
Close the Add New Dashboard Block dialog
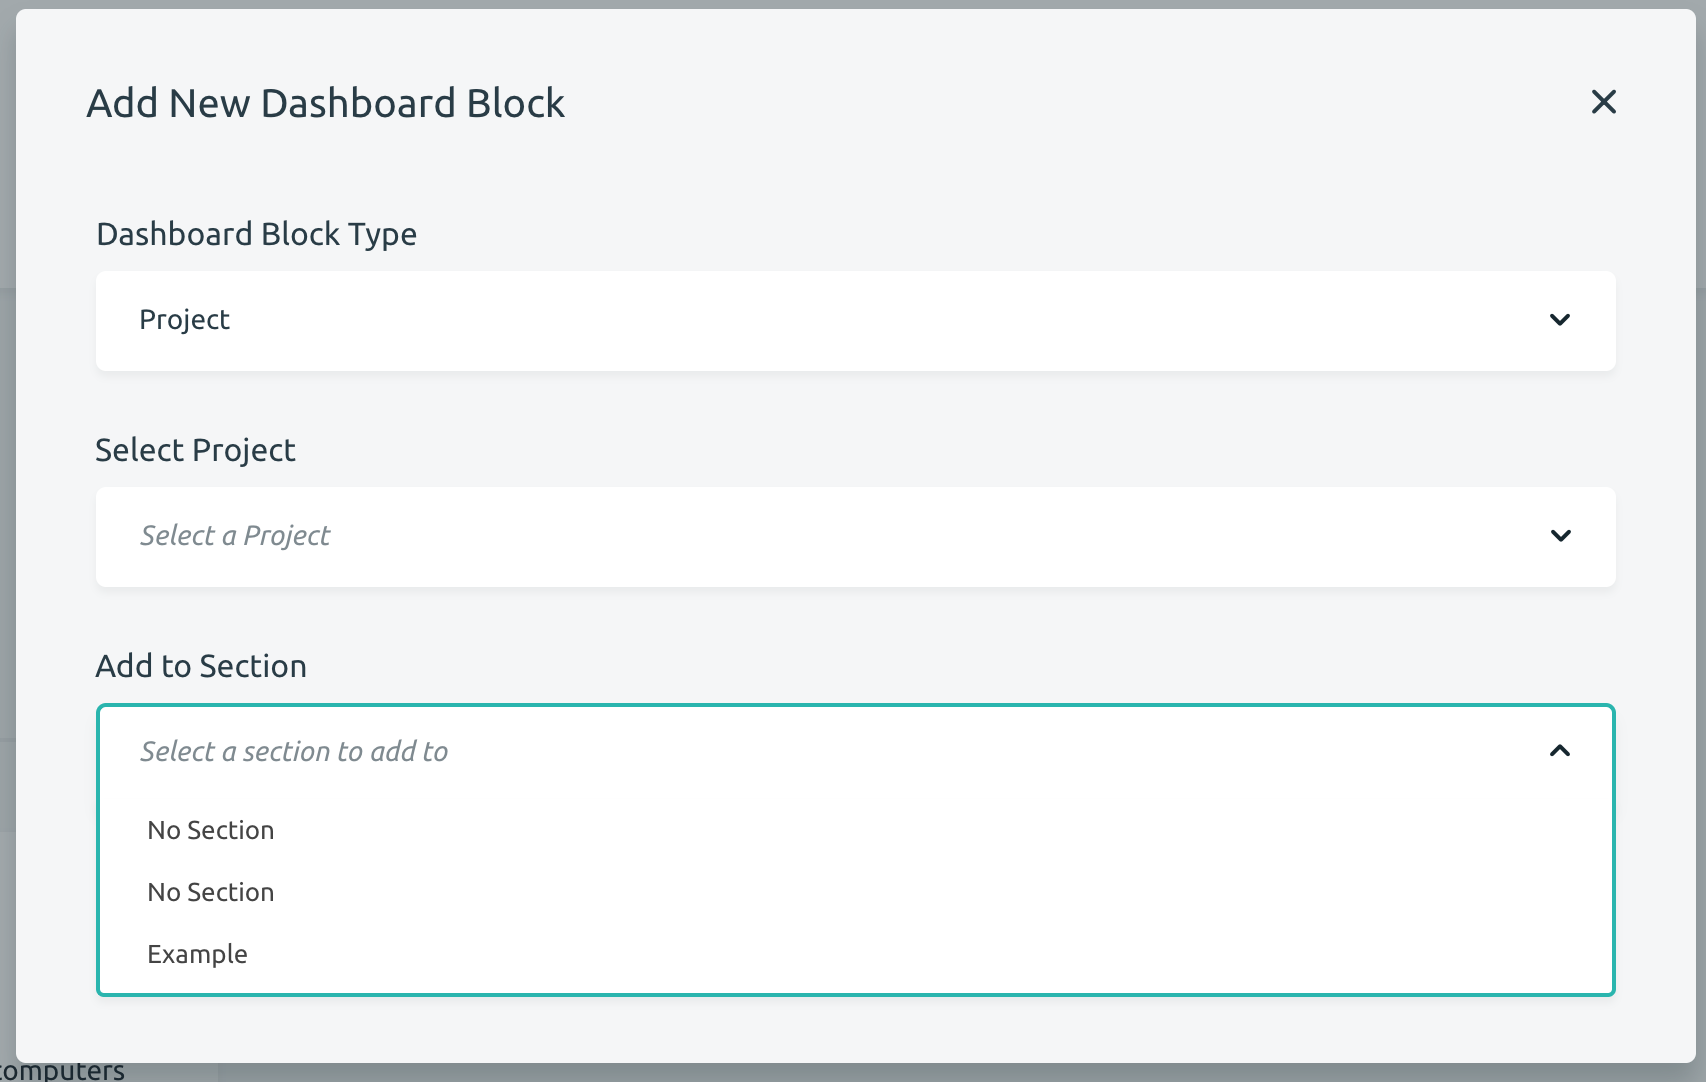click(x=1604, y=102)
